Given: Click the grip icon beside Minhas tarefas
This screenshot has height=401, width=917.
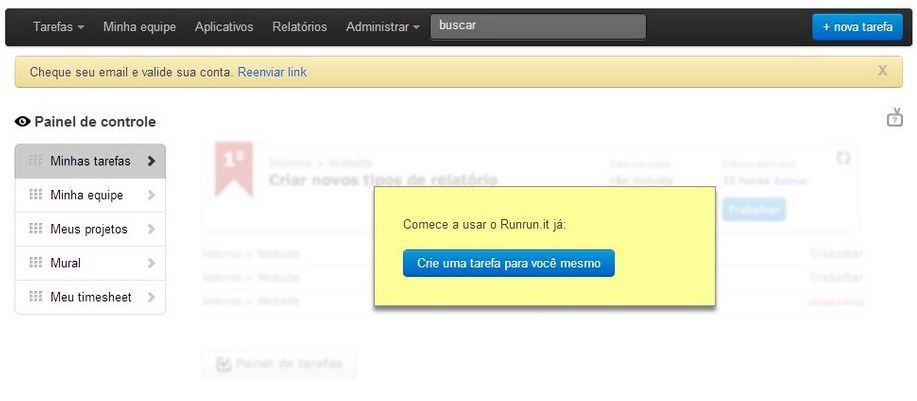Looking at the screenshot, I should (x=36, y=160).
